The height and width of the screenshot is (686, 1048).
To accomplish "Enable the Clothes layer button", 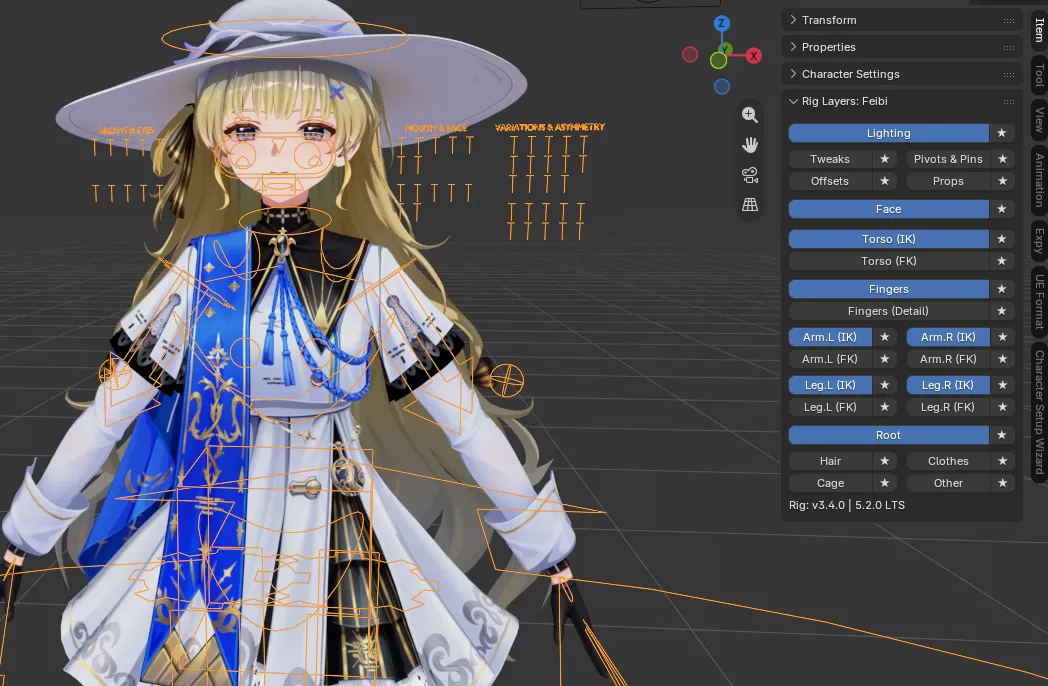I will (948, 461).
